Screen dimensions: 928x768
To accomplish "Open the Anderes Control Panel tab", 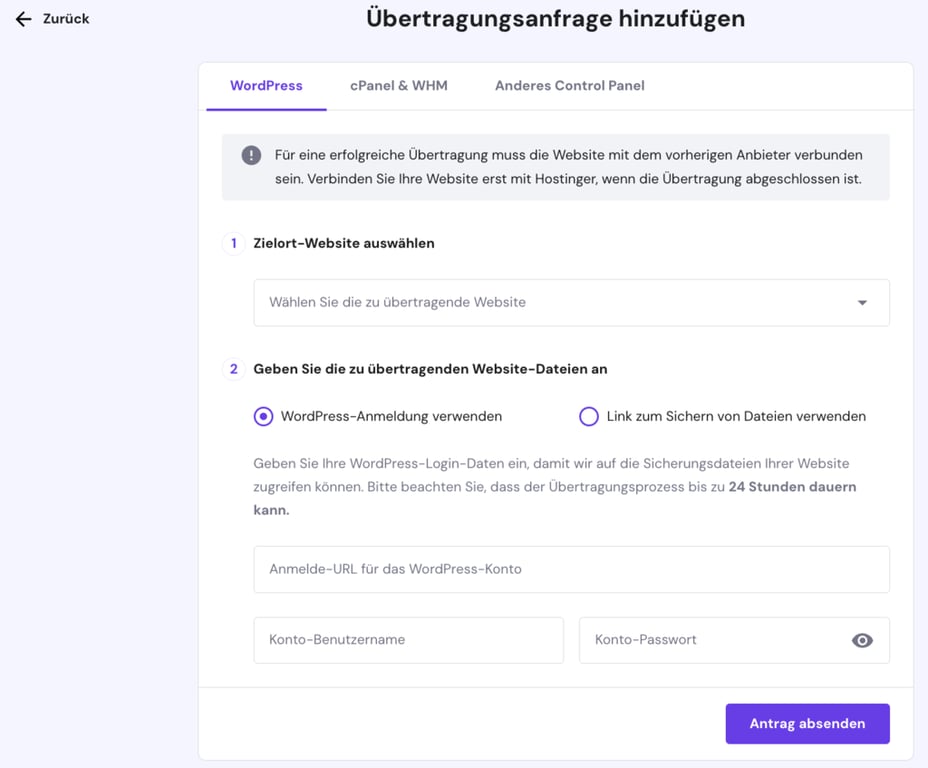I will (569, 86).
